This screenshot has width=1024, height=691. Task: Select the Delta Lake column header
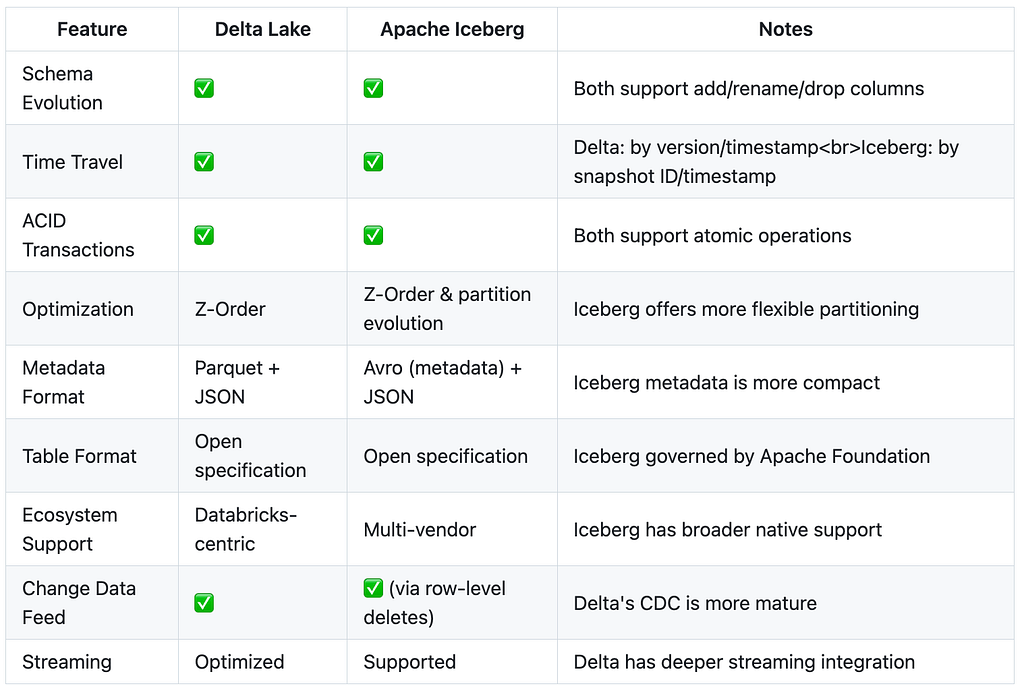coord(263,29)
